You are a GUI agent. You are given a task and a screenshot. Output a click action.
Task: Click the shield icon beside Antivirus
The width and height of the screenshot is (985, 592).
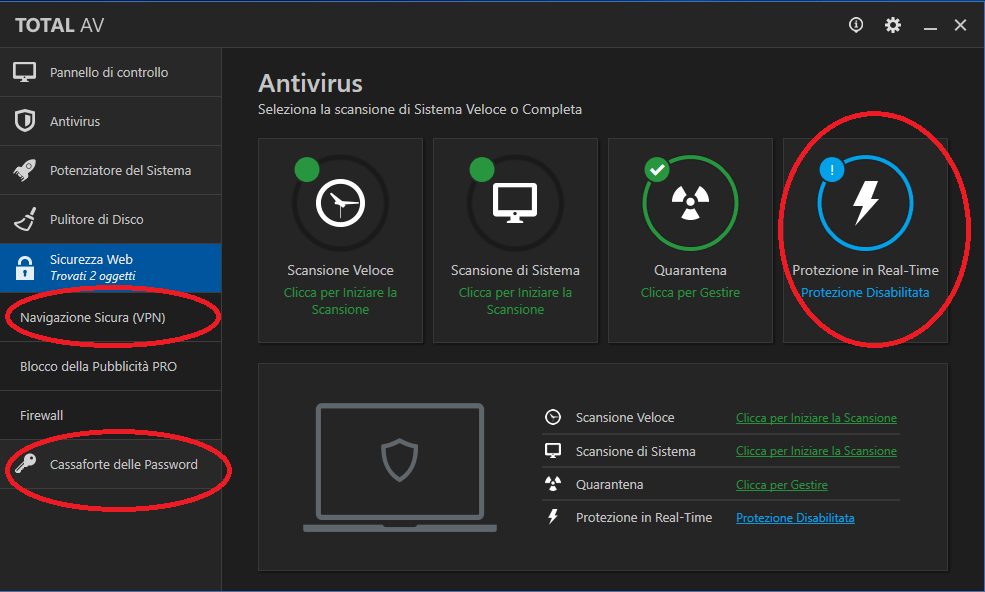25,121
